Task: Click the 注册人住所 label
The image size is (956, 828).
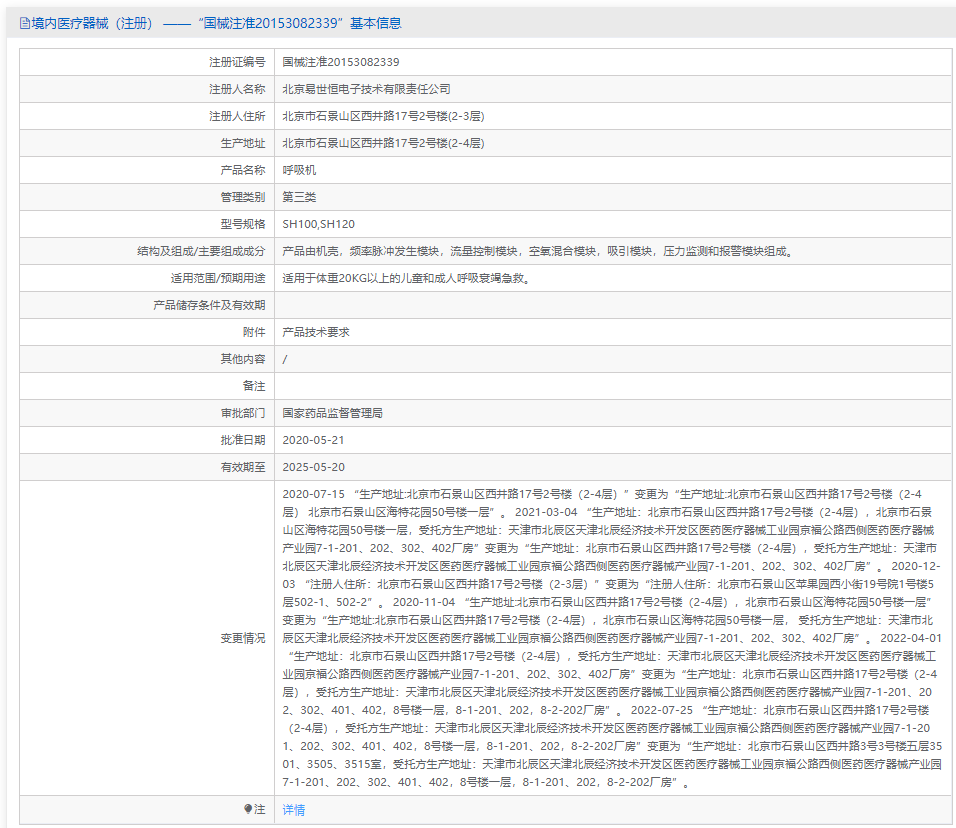Action: (x=237, y=116)
